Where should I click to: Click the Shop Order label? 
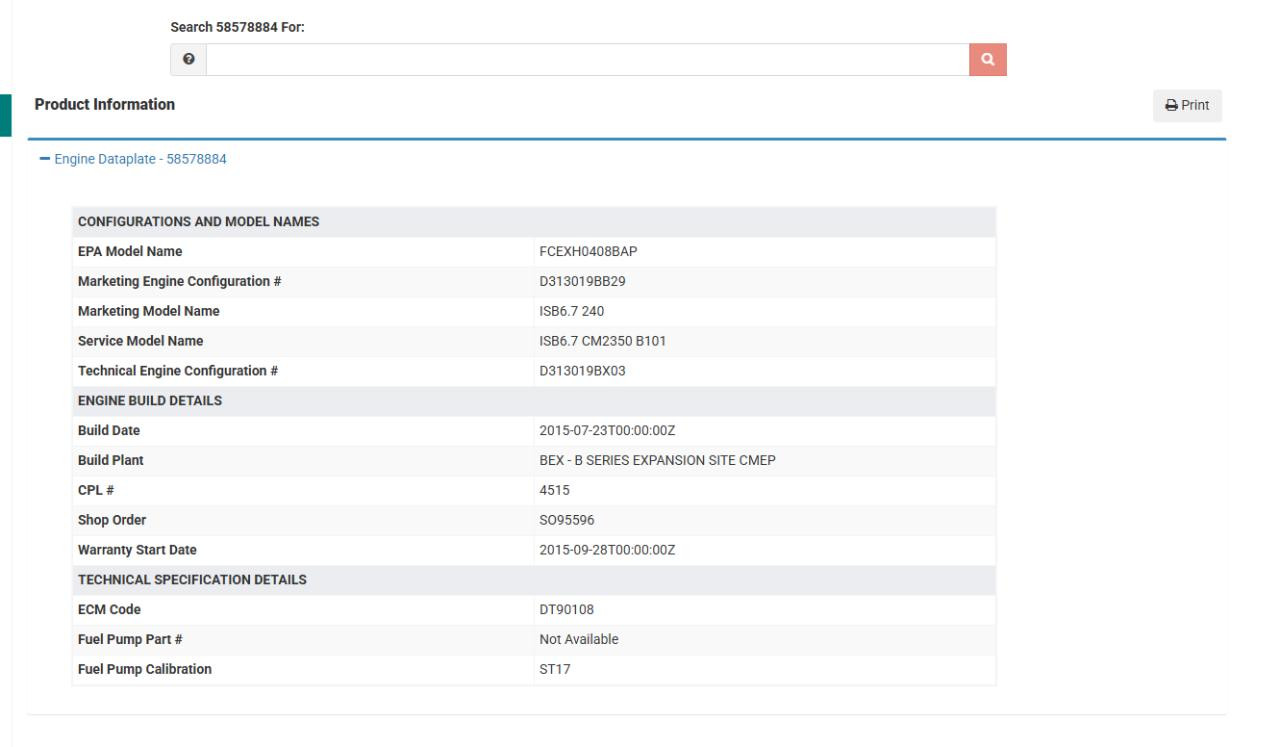(x=112, y=521)
